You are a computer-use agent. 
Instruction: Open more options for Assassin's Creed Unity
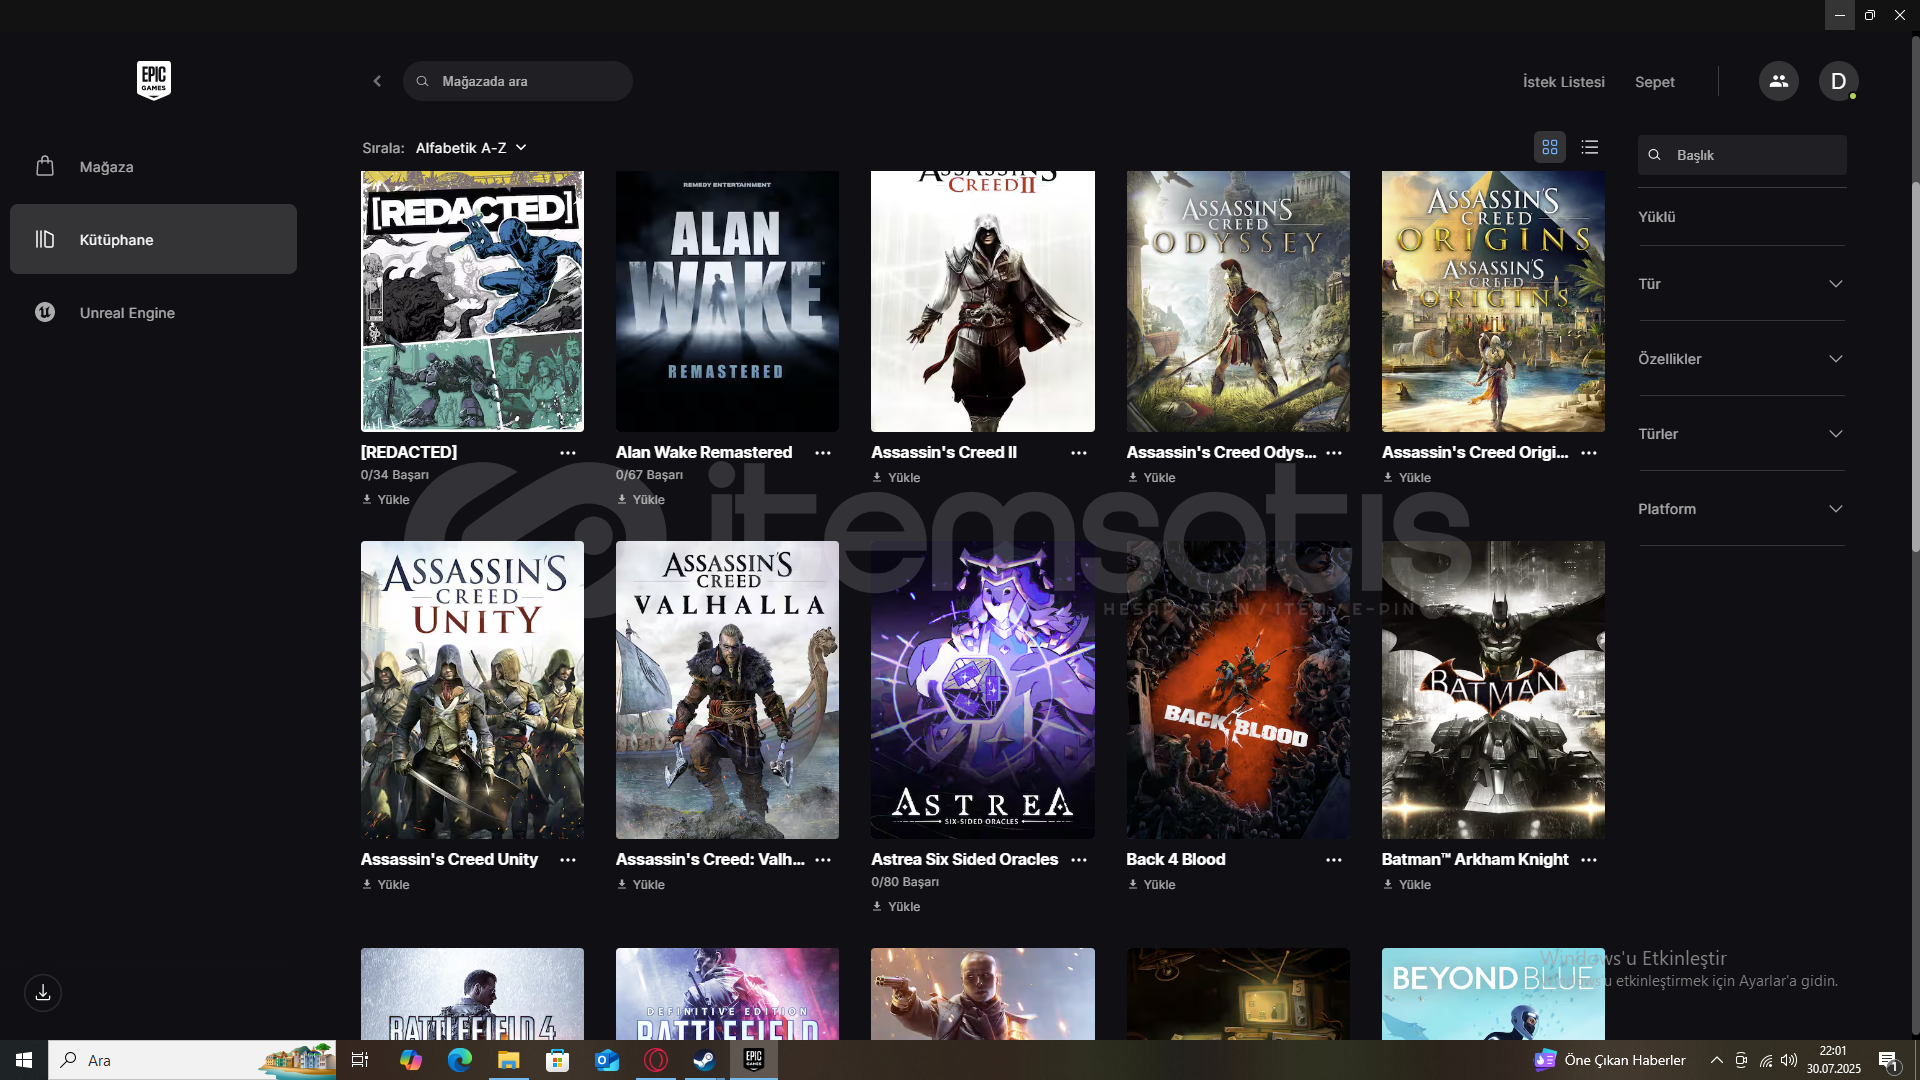pos(568,860)
